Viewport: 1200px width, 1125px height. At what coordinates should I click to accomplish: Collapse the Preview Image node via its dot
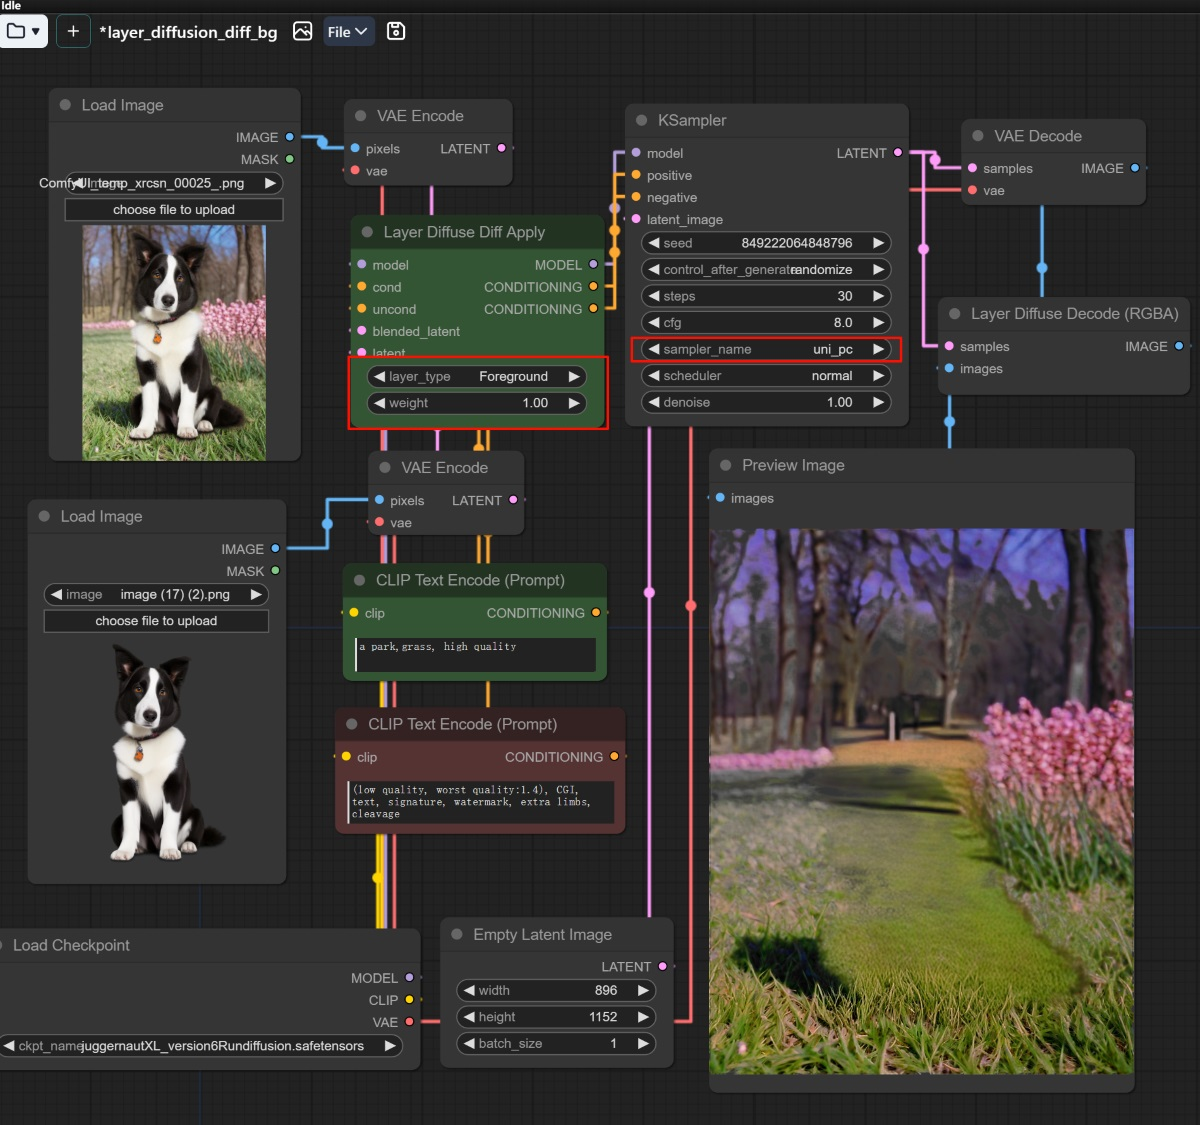click(726, 465)
